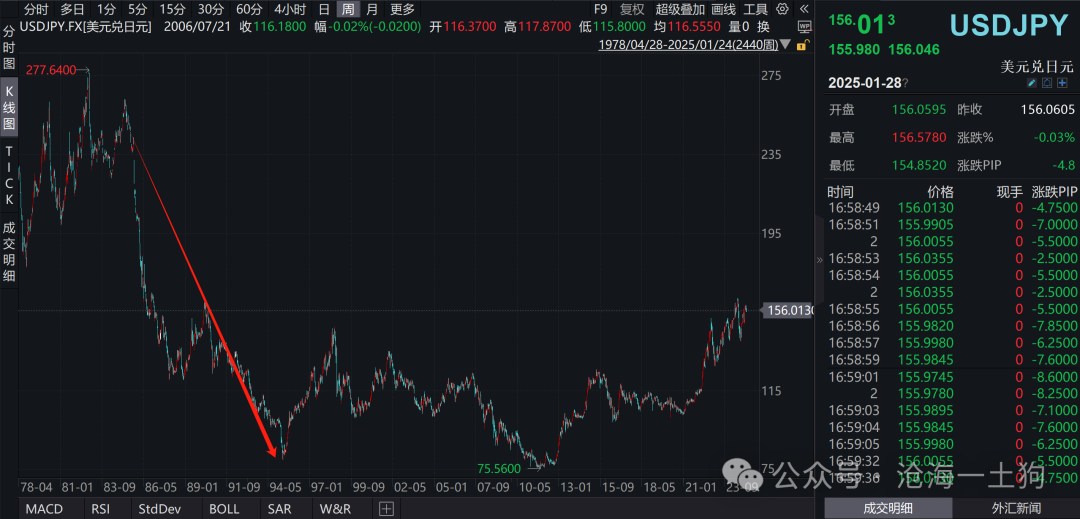Expand the date range dropdown triangle

pyautogui.click(x=785, y=45)
